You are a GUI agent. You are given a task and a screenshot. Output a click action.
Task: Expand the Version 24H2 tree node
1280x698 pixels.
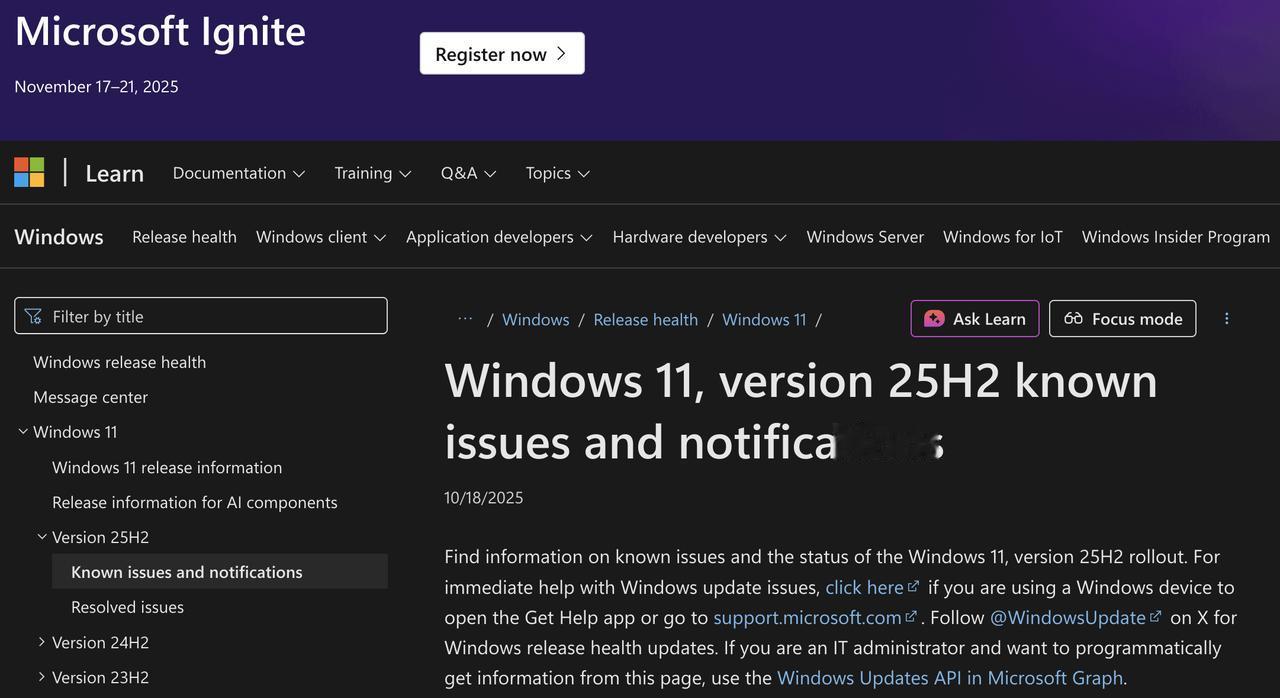click(x=42, y=642)
